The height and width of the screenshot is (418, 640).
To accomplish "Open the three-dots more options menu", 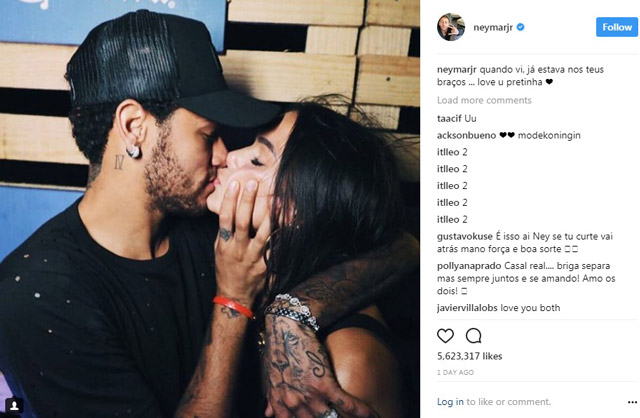I will [632, 402].
